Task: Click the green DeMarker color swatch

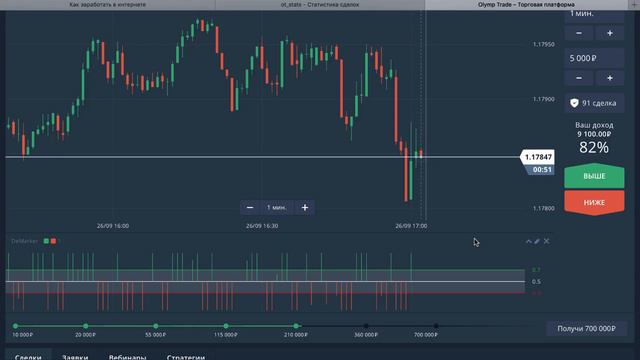Action: 46,241
